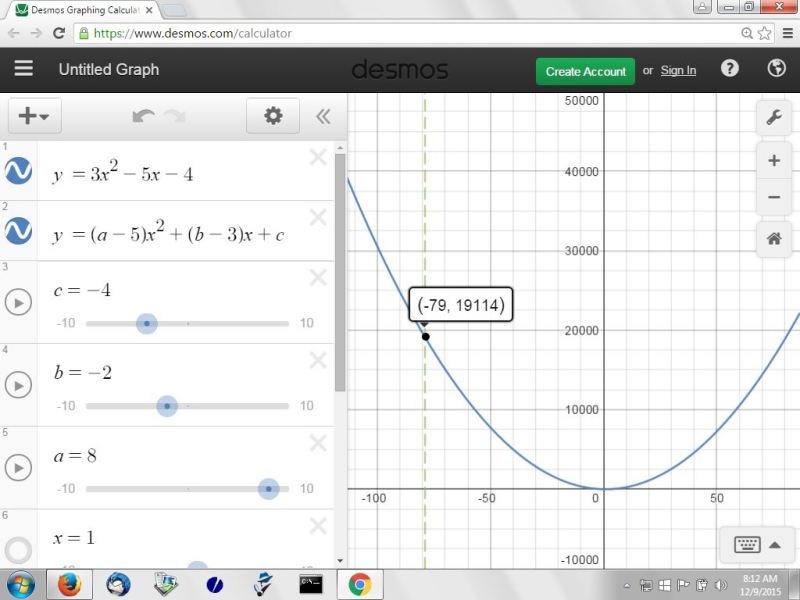This screenshot has width=800, height=600.
Task: Show hidden system tray icons
Action: pos(627,585)
